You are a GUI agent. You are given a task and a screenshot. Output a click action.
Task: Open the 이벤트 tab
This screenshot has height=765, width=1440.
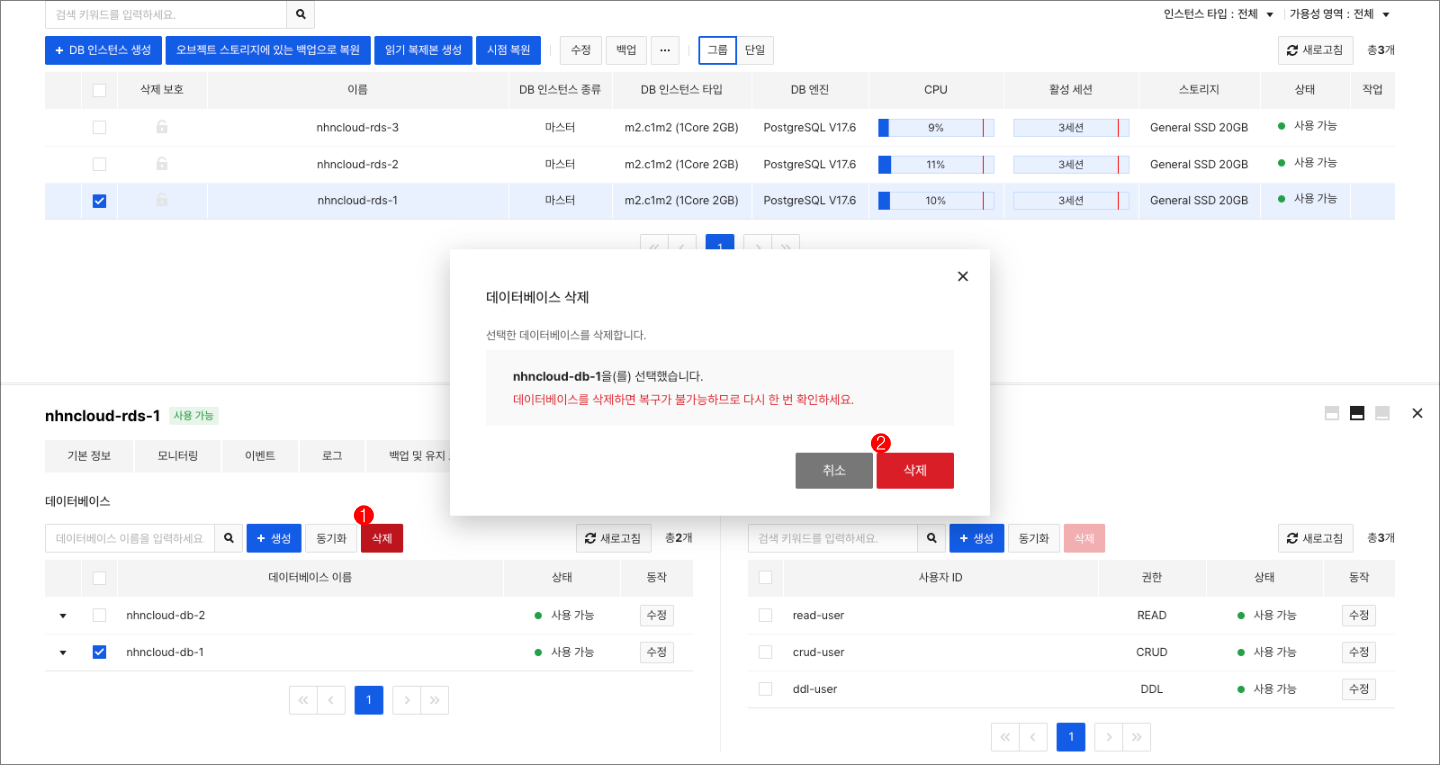260,456
